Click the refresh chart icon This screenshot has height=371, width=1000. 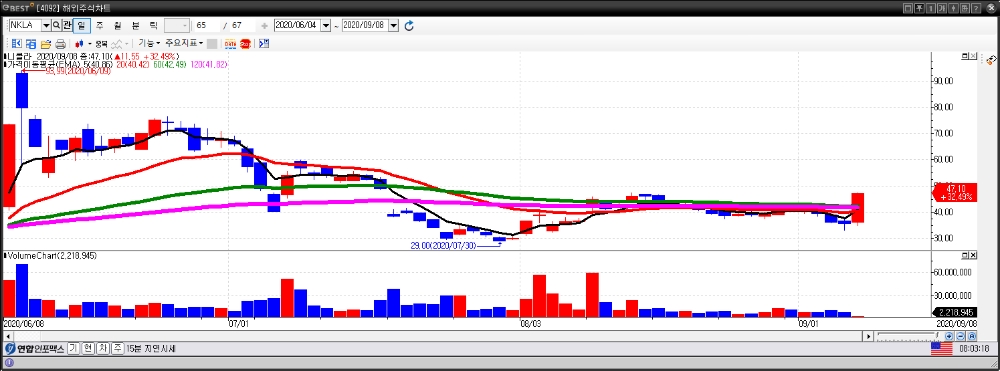pos(409,25)
